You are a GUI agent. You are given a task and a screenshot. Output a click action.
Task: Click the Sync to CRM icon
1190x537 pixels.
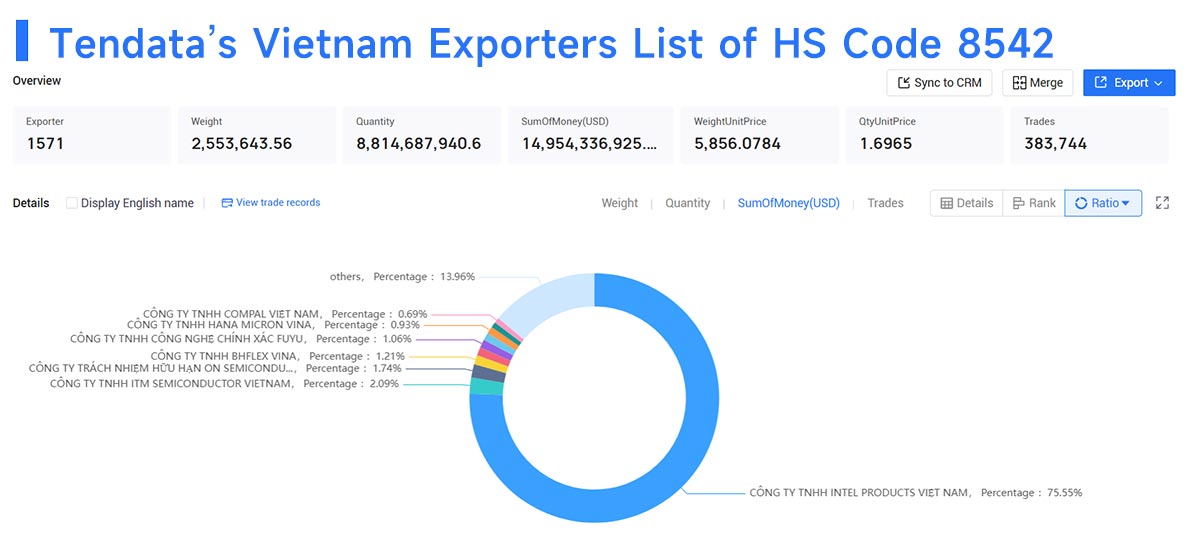pos(904,83)
